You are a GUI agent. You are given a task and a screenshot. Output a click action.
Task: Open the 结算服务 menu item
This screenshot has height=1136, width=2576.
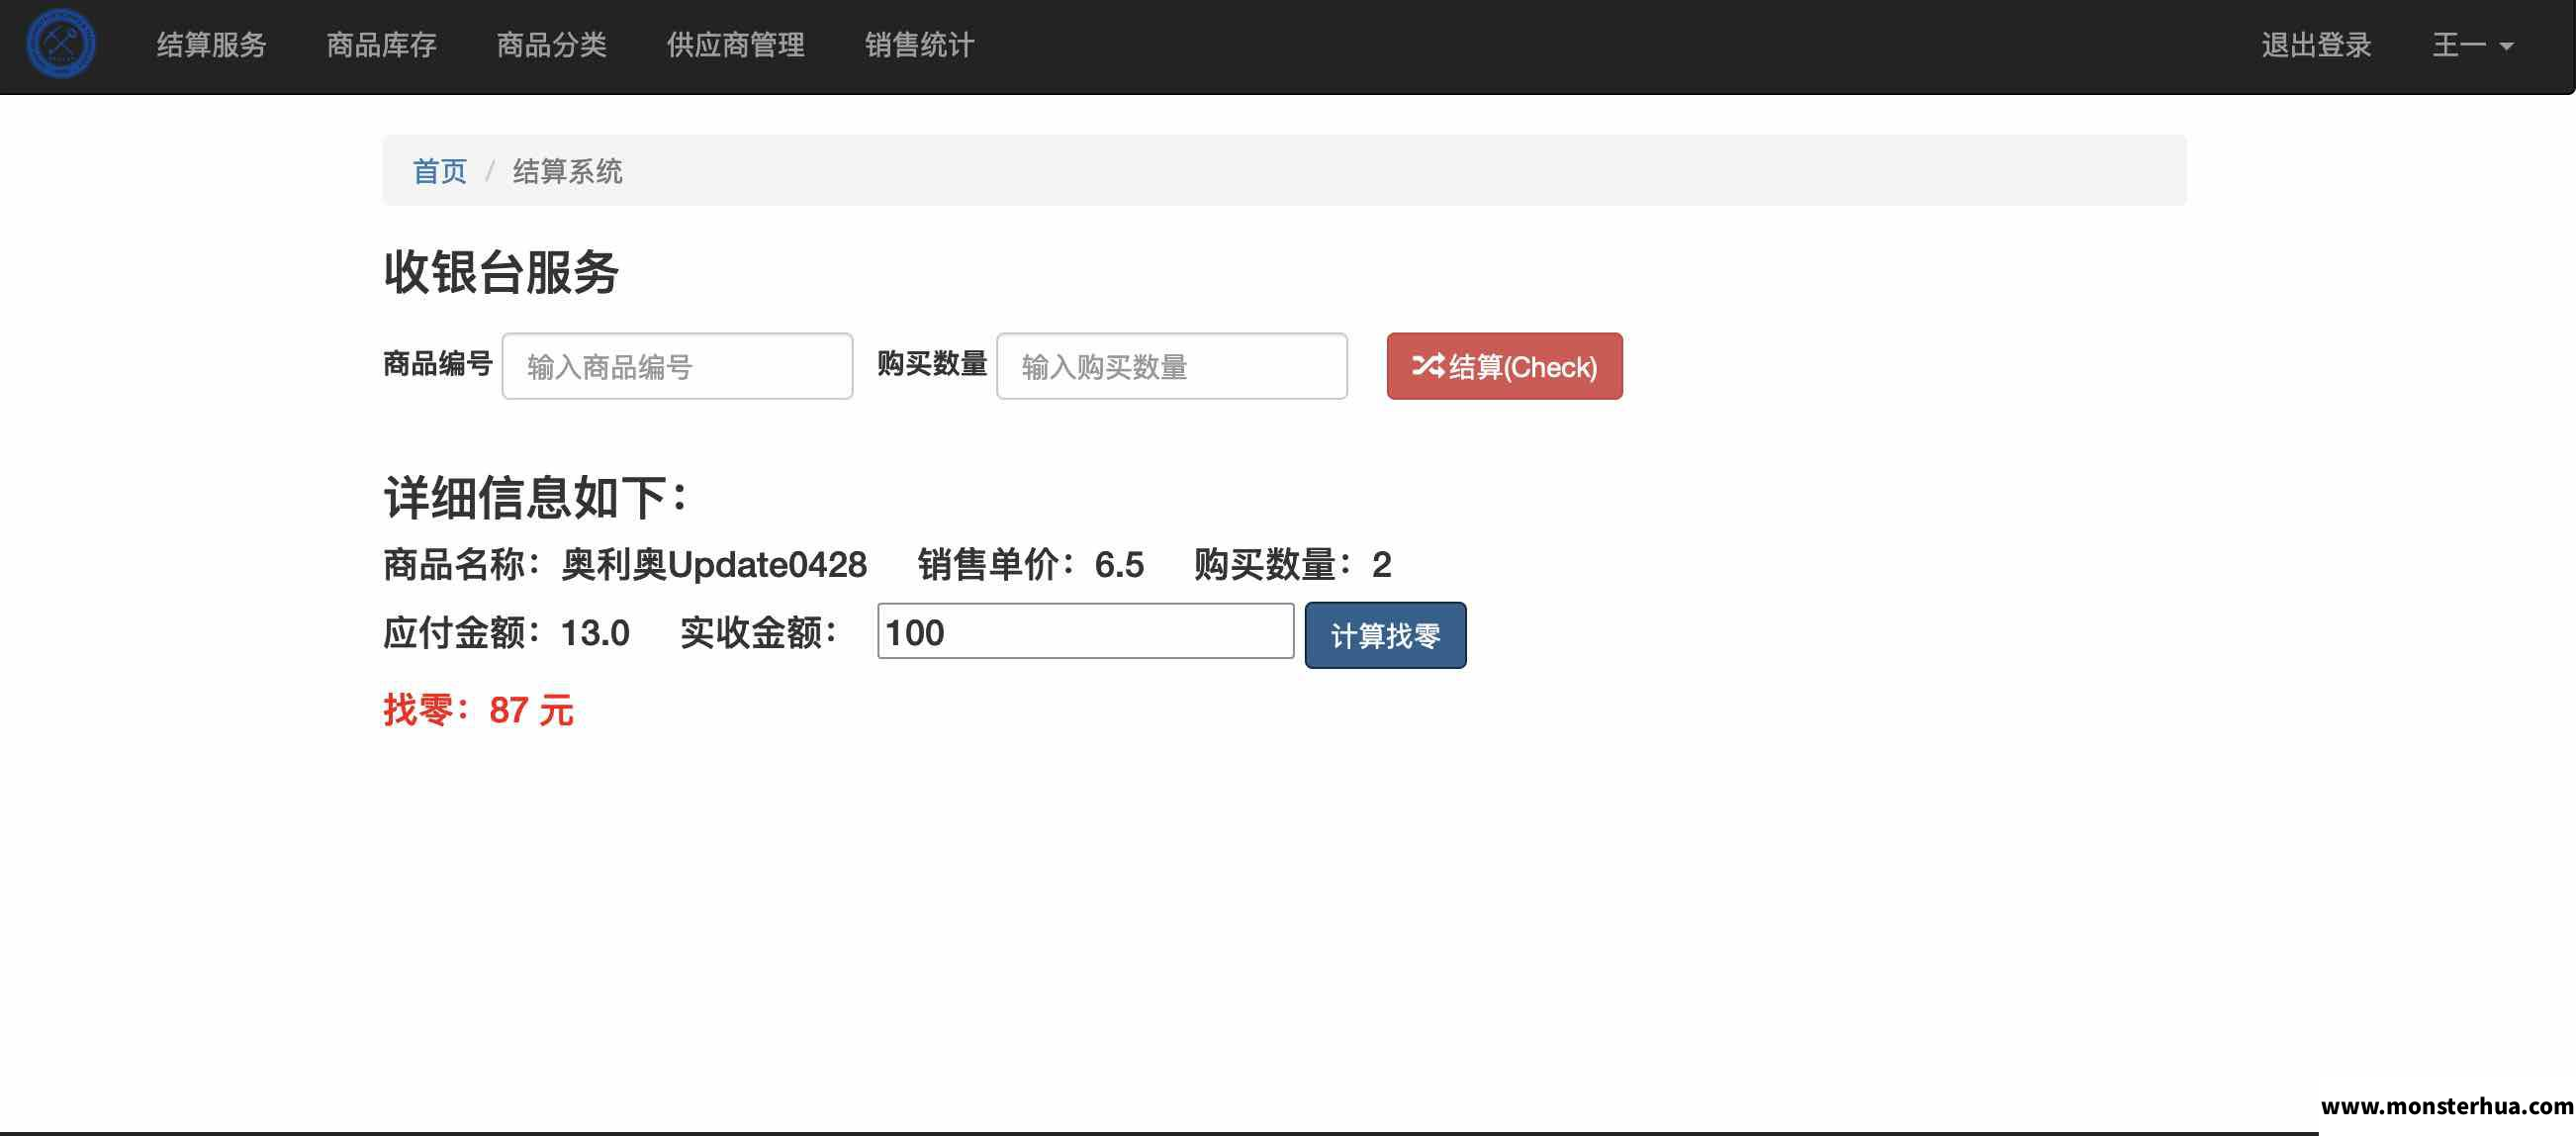[x=211, y=45]
